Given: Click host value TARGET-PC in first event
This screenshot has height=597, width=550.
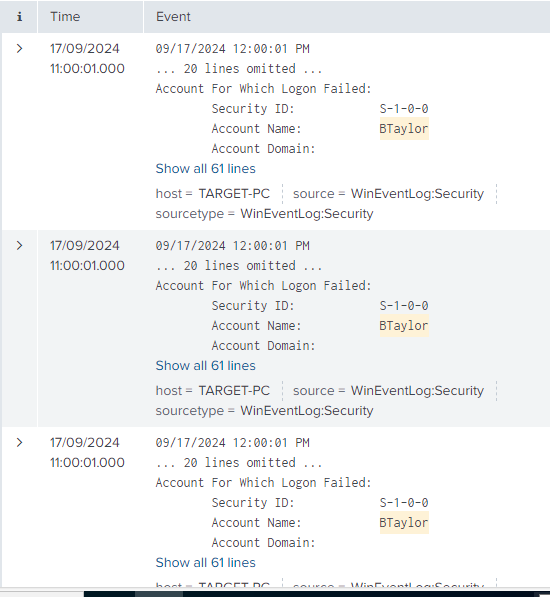Looking at the screenshot, I should 234,193.
